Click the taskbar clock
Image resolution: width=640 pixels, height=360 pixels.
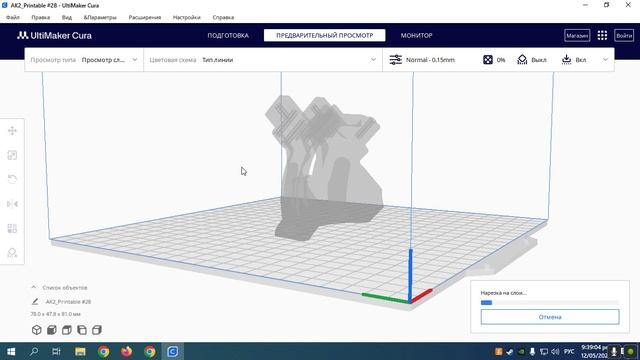tap(594, 351)
